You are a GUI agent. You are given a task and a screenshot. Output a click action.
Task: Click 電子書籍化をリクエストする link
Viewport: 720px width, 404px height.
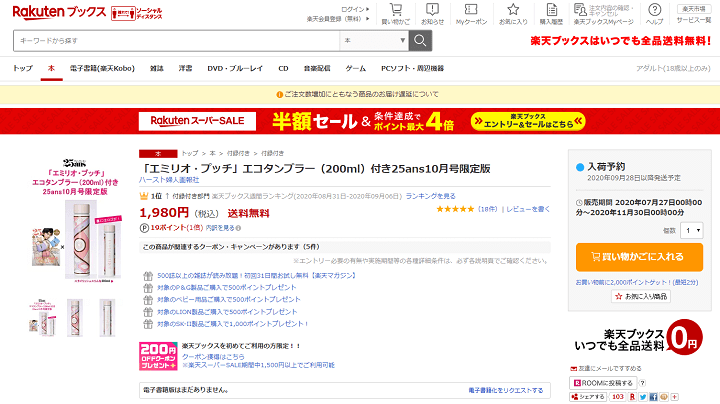[x=506, y=390]
